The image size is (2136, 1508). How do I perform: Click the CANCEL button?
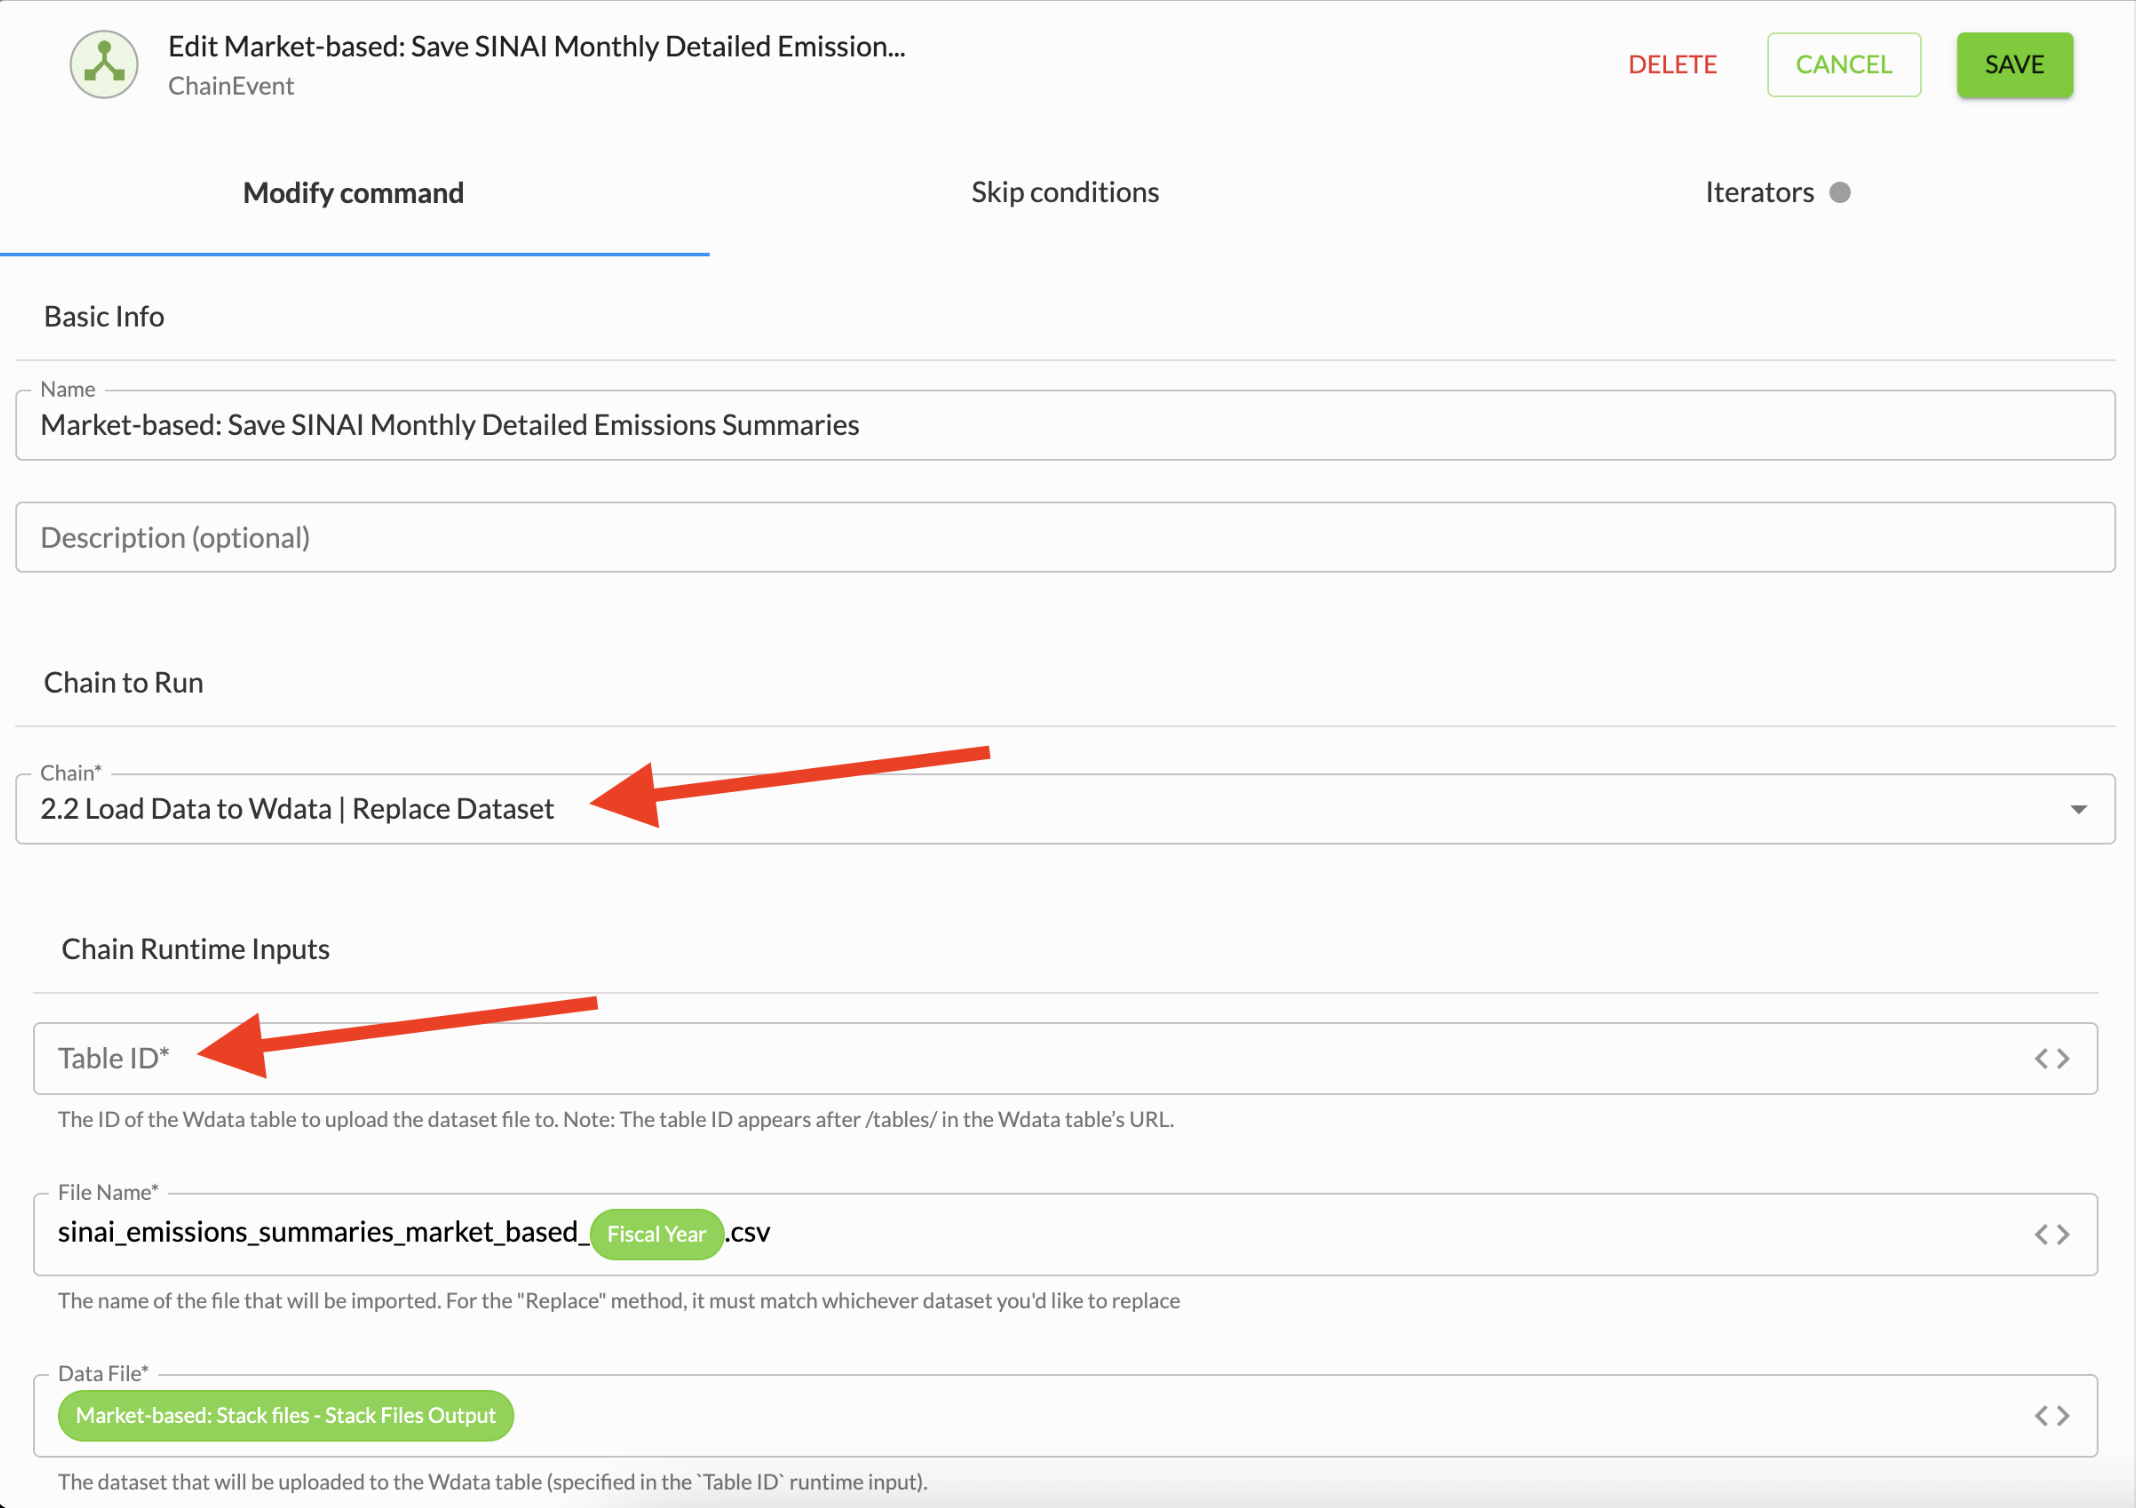pyautogui.click(x=1843, y=65)
